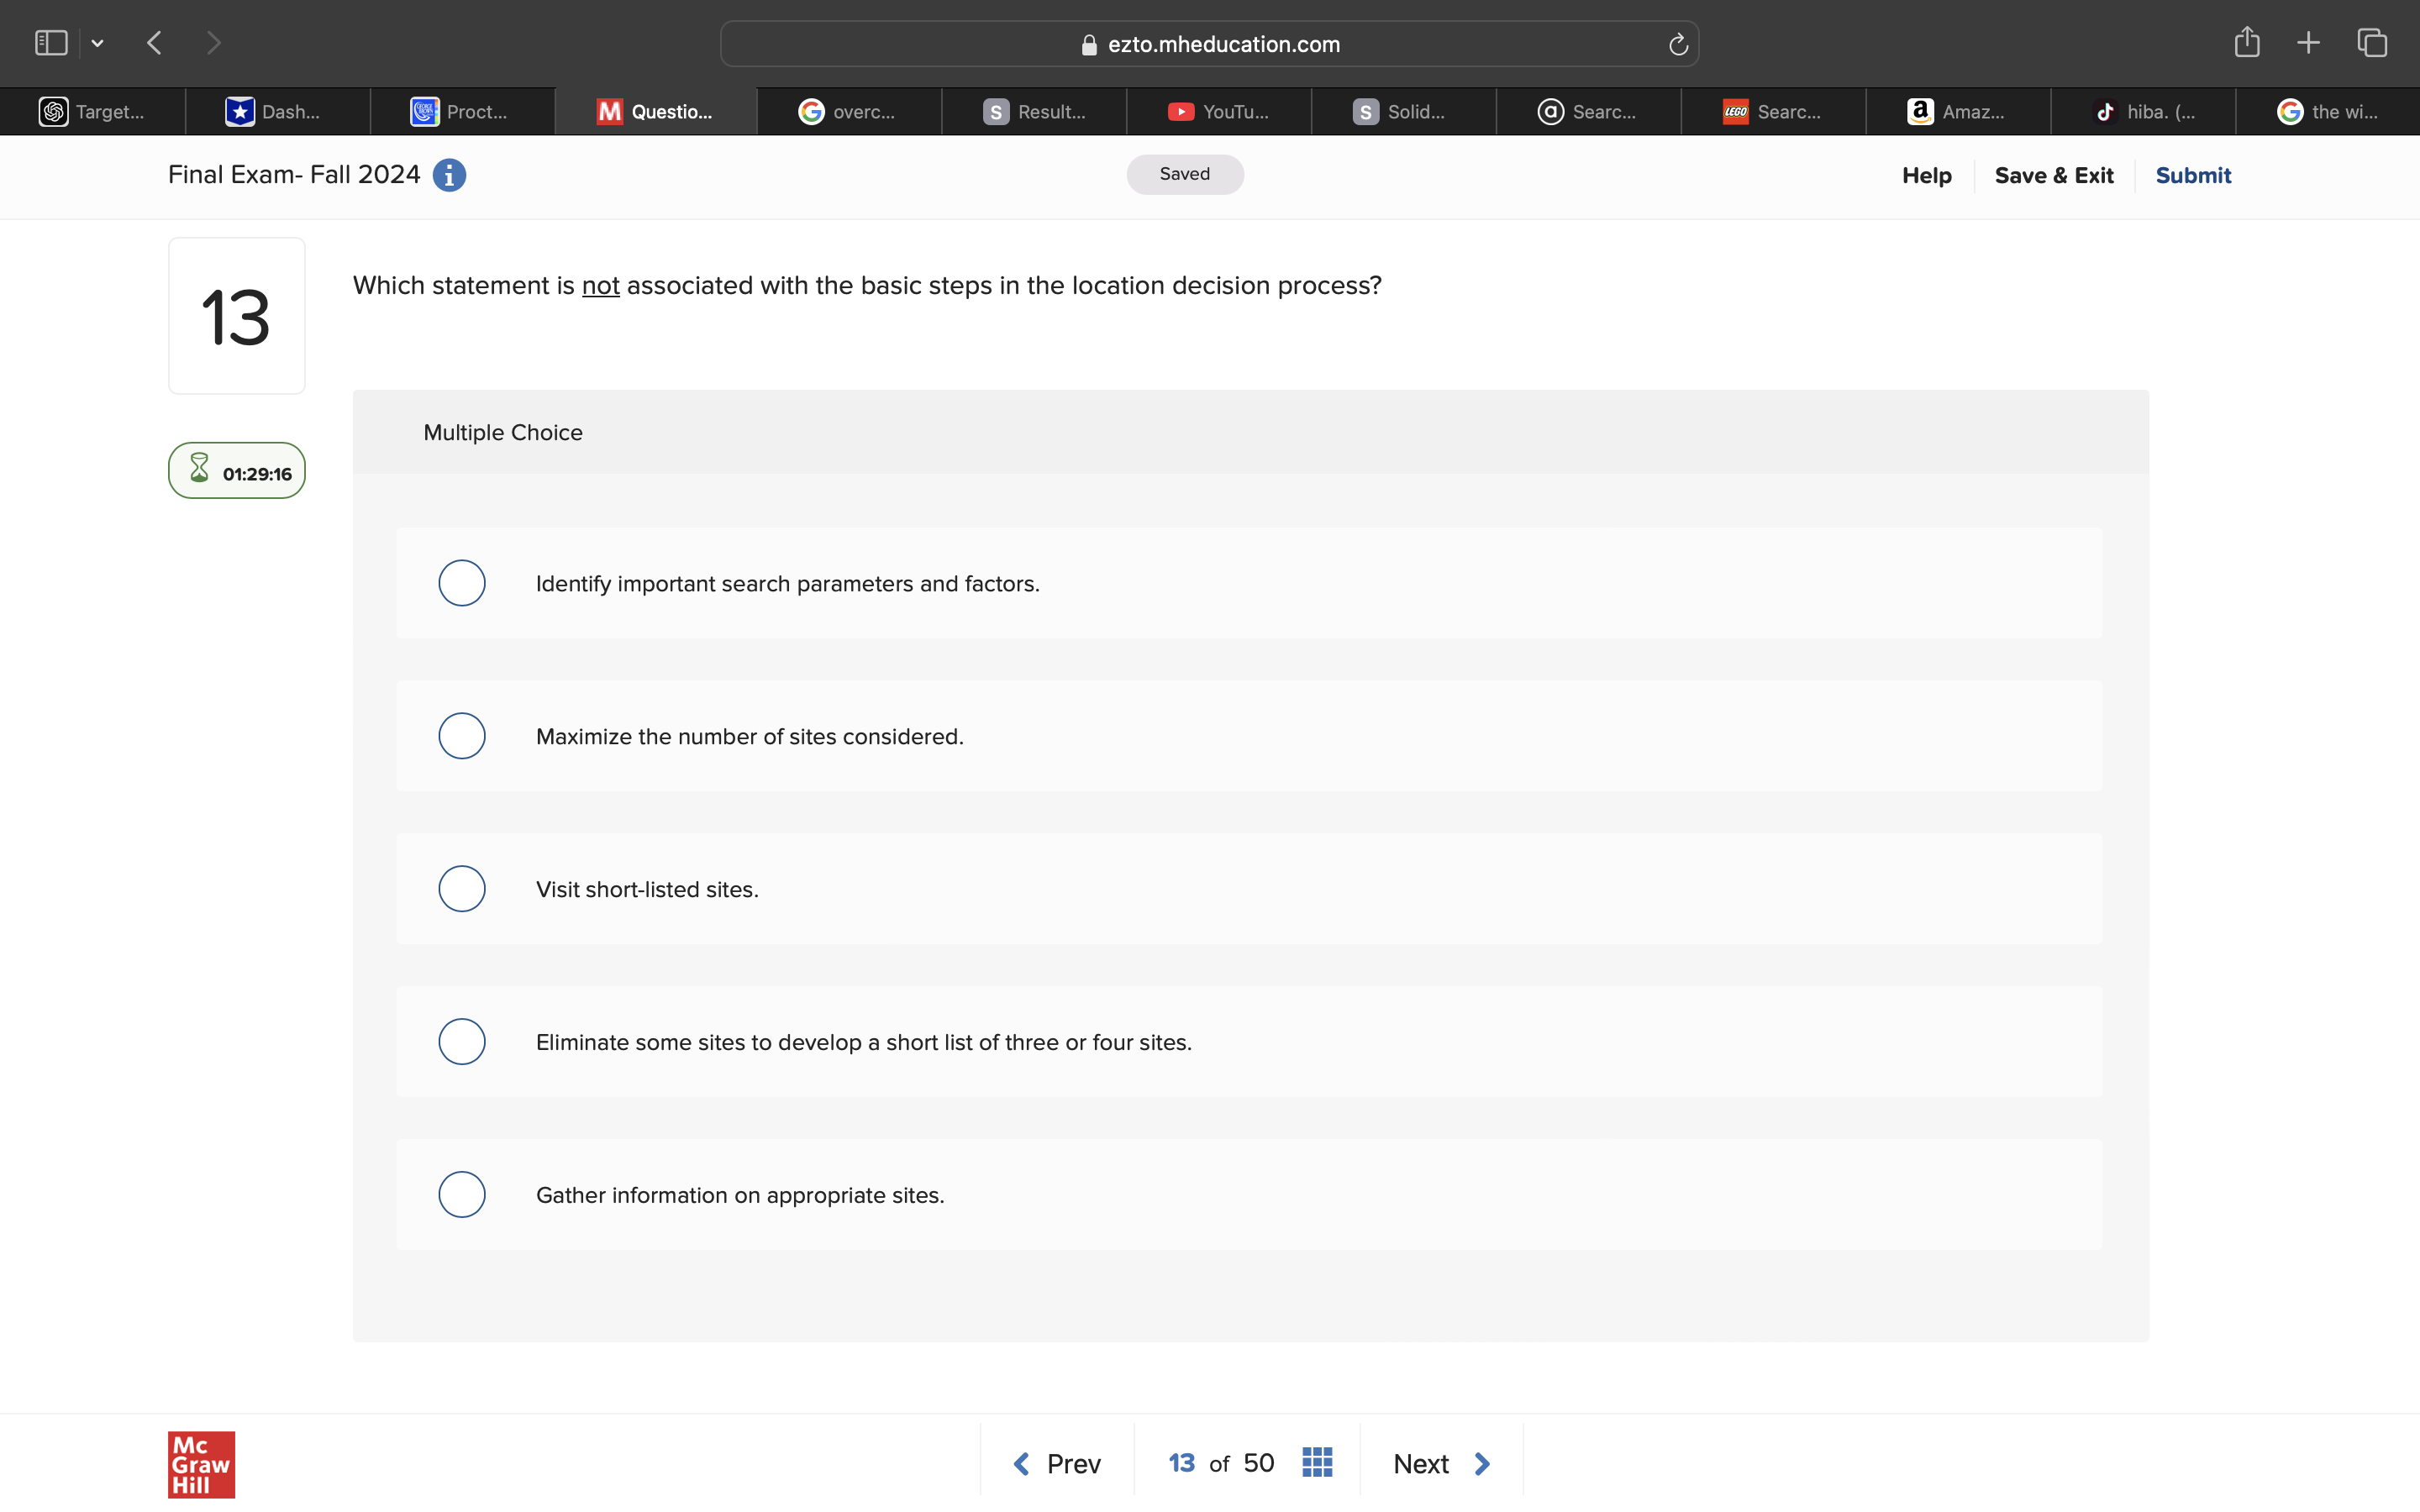2420x1512 pixels.
Task: Click the exam info icon
Action: [x=449, y=175]
